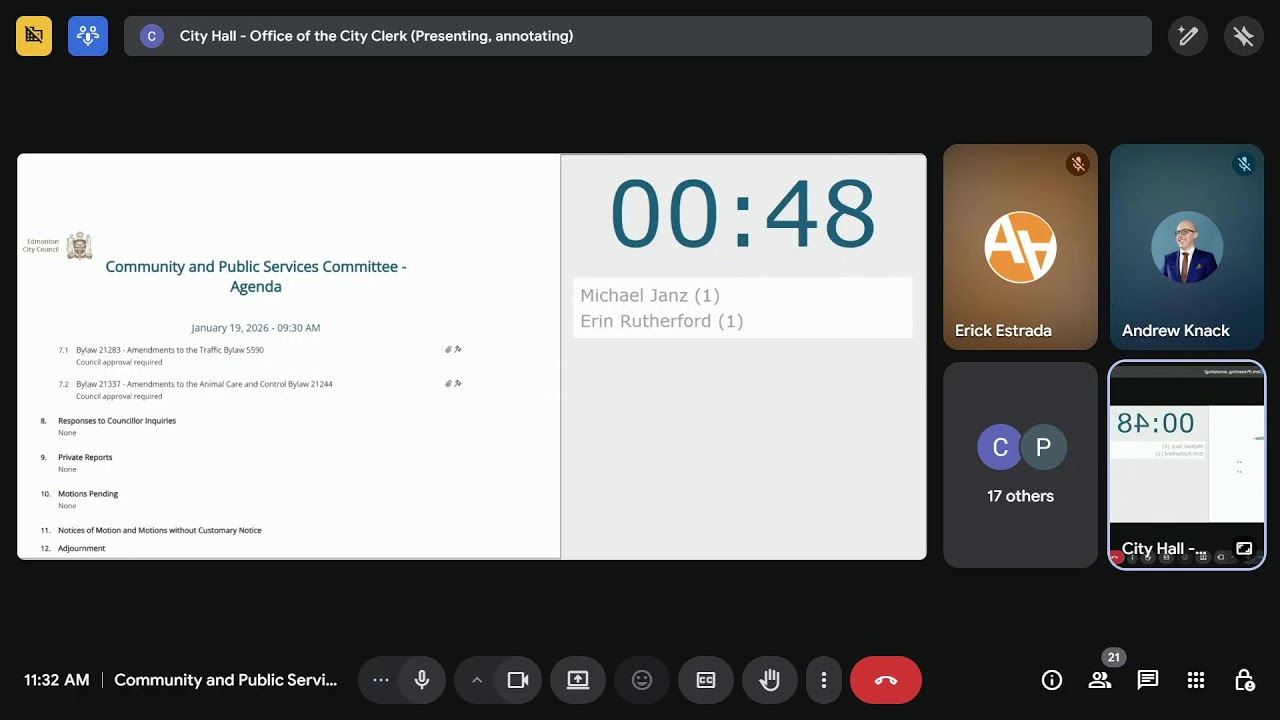Click the presenter avatar "C" in the title bar

[151, 36]
